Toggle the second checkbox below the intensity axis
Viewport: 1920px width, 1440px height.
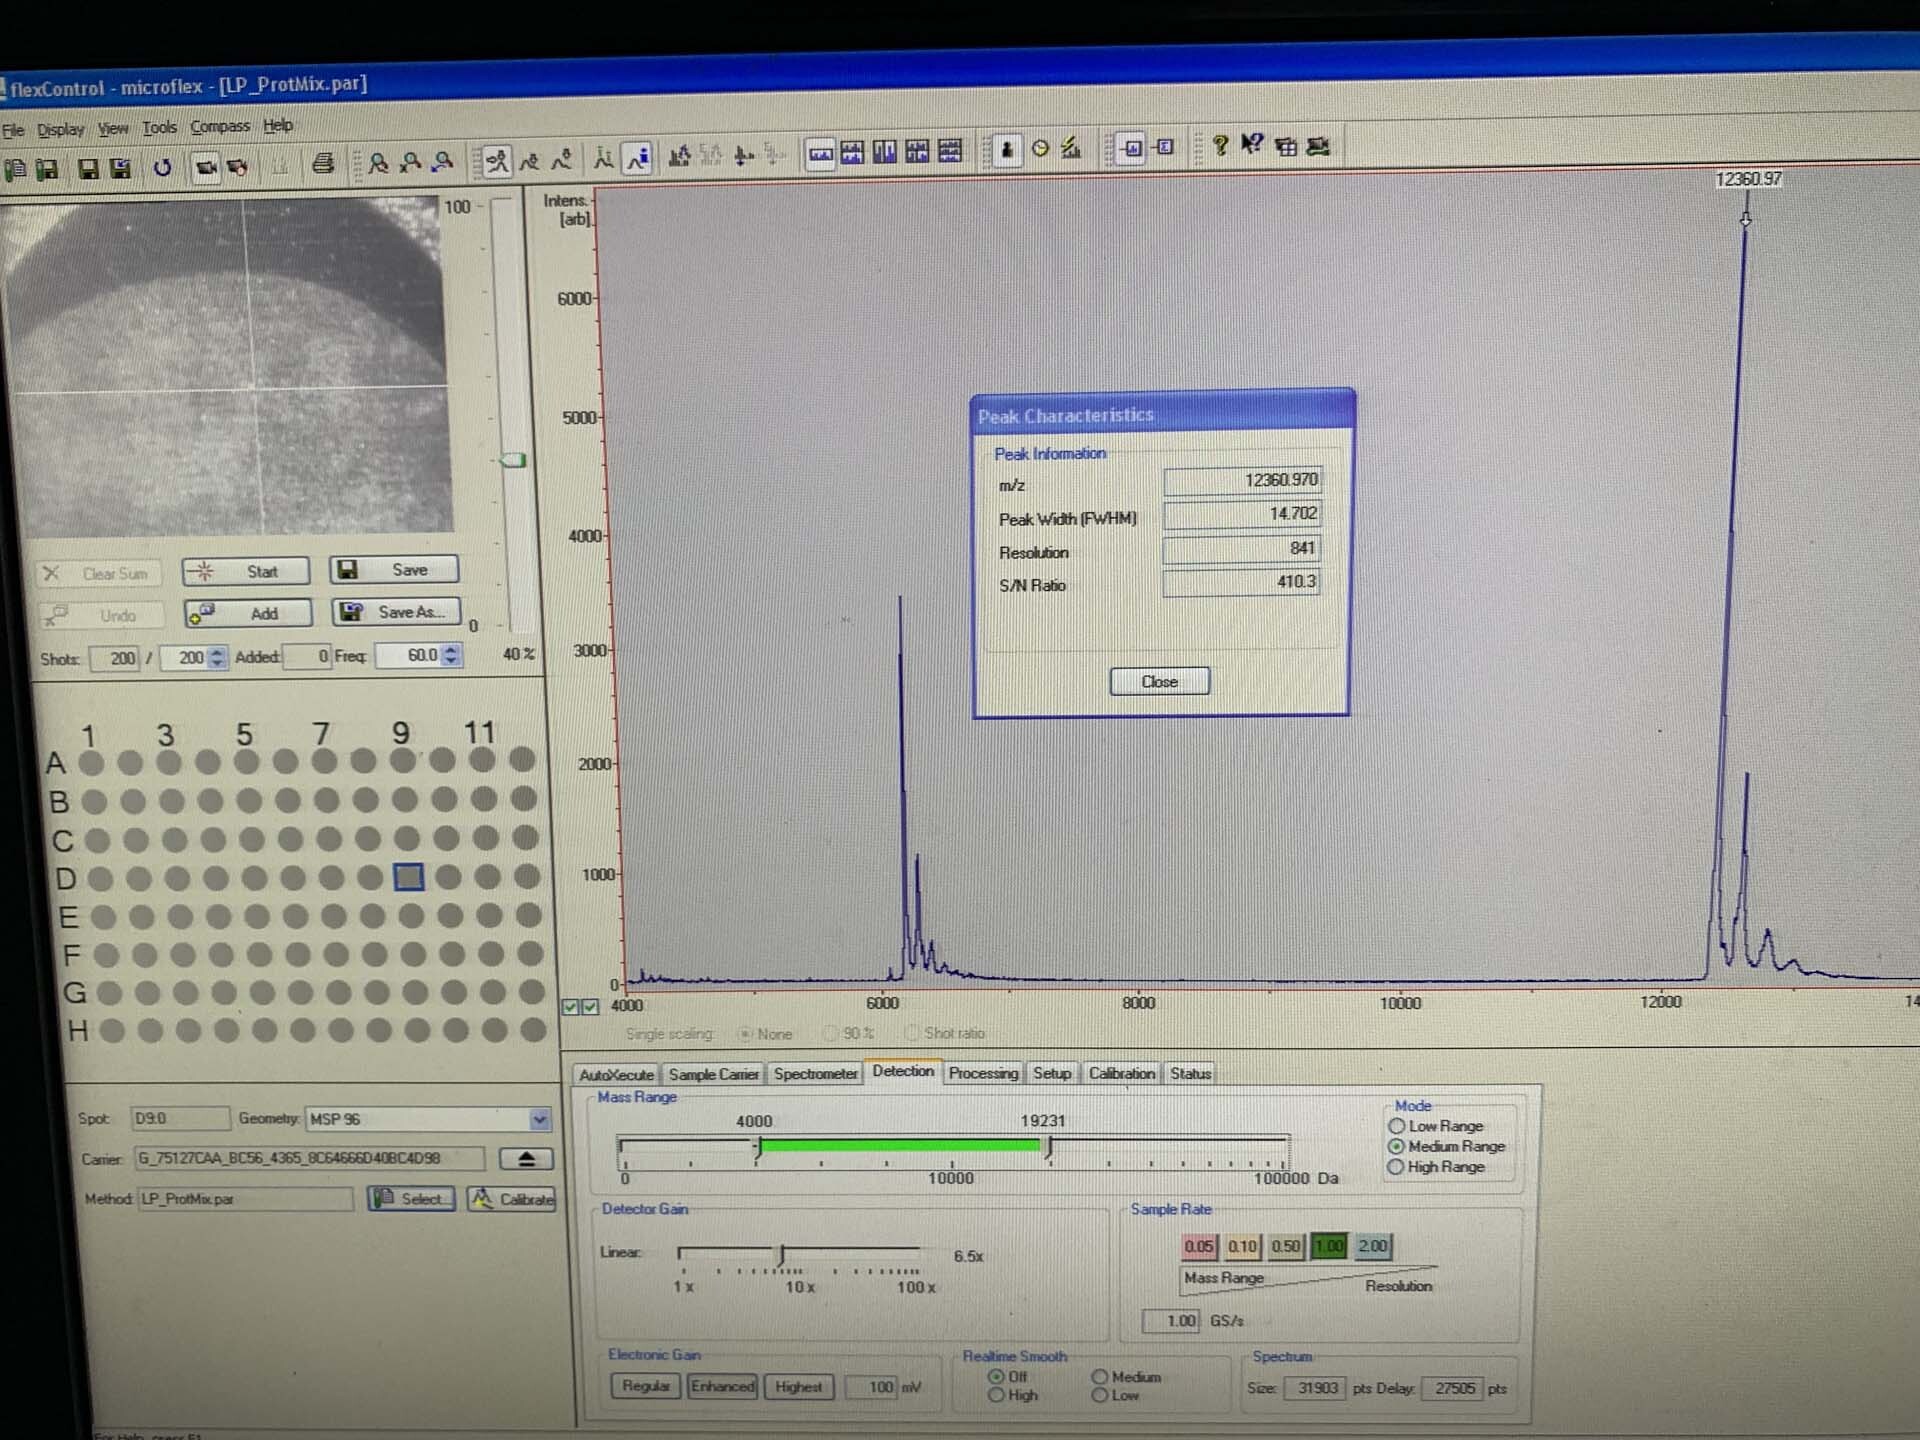tap(590, 1007)
